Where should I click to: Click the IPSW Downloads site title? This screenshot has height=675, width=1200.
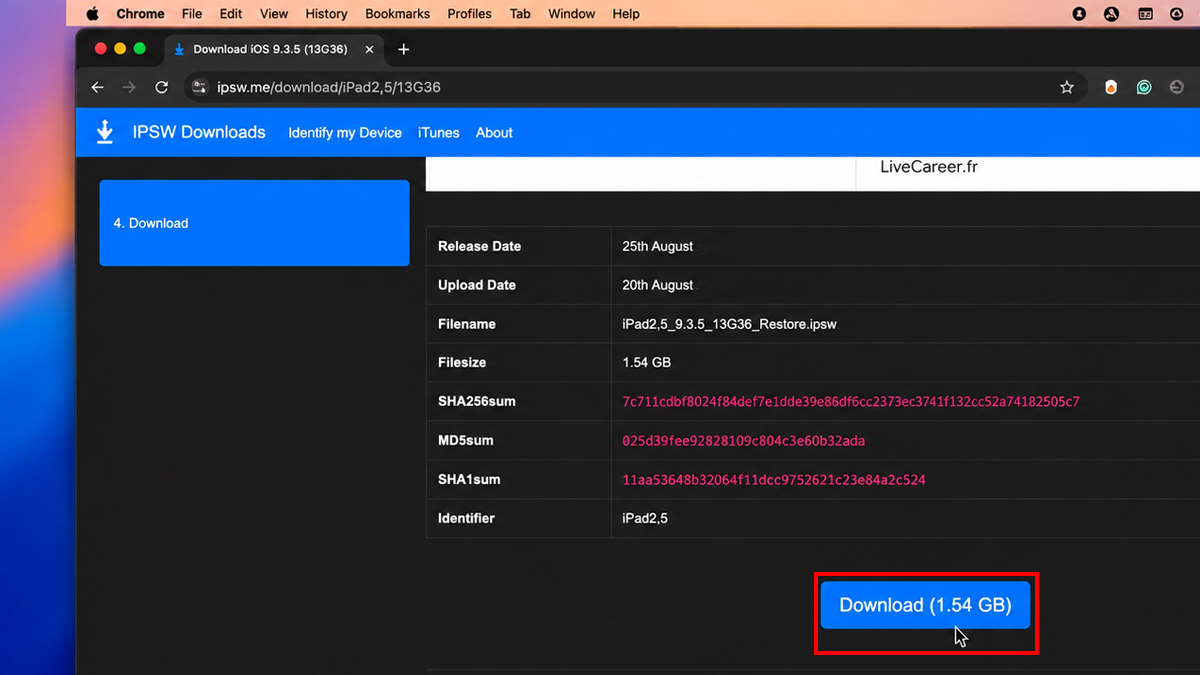coord(199,132)
